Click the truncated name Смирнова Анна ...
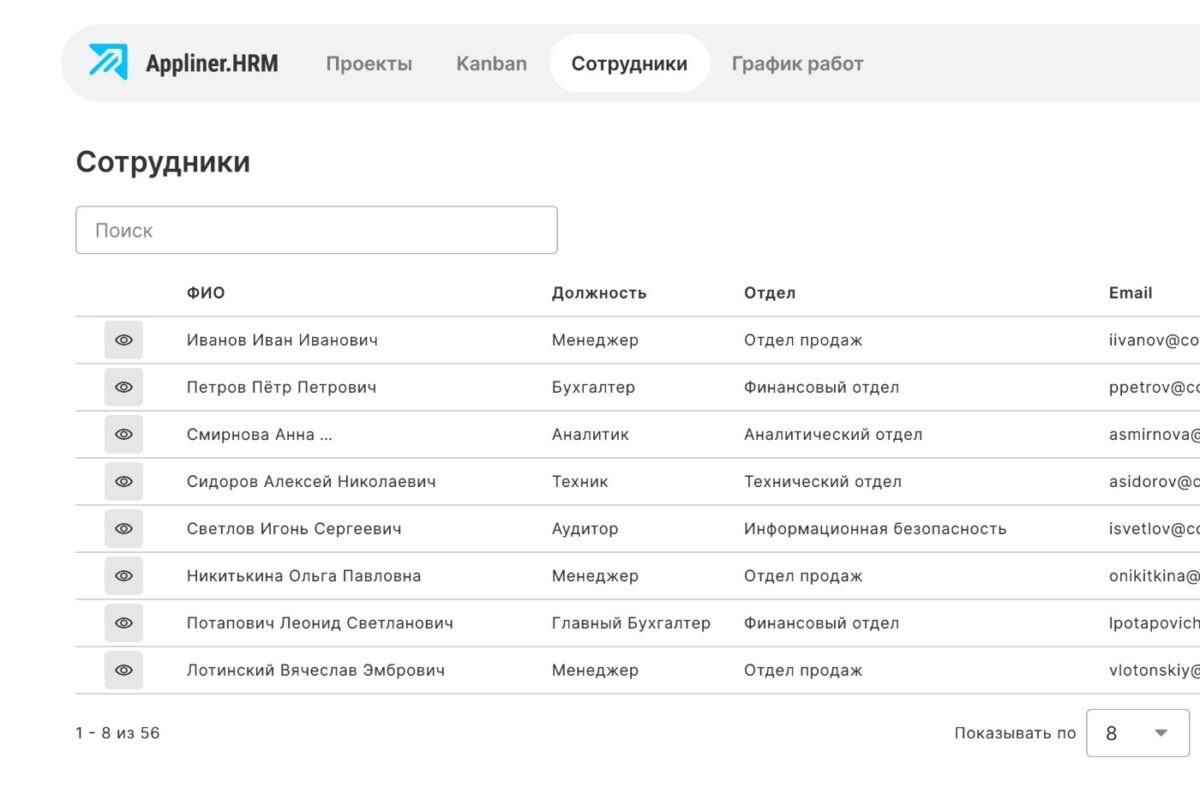Image resolution: width=1200 pixels, height=800 pixels. (259, 434)
